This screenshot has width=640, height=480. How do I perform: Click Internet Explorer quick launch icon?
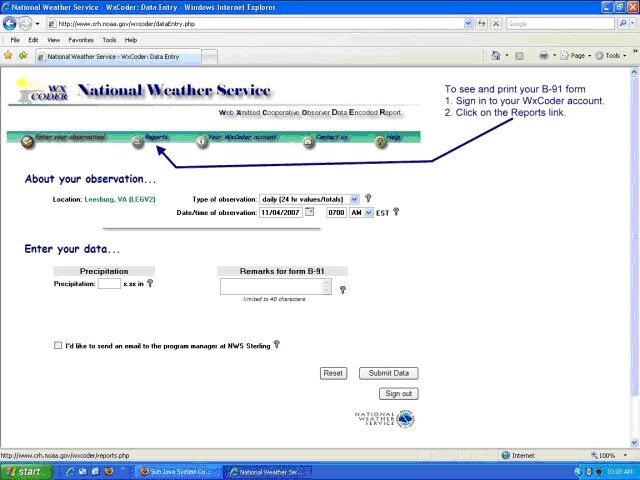tap(70, 472)
